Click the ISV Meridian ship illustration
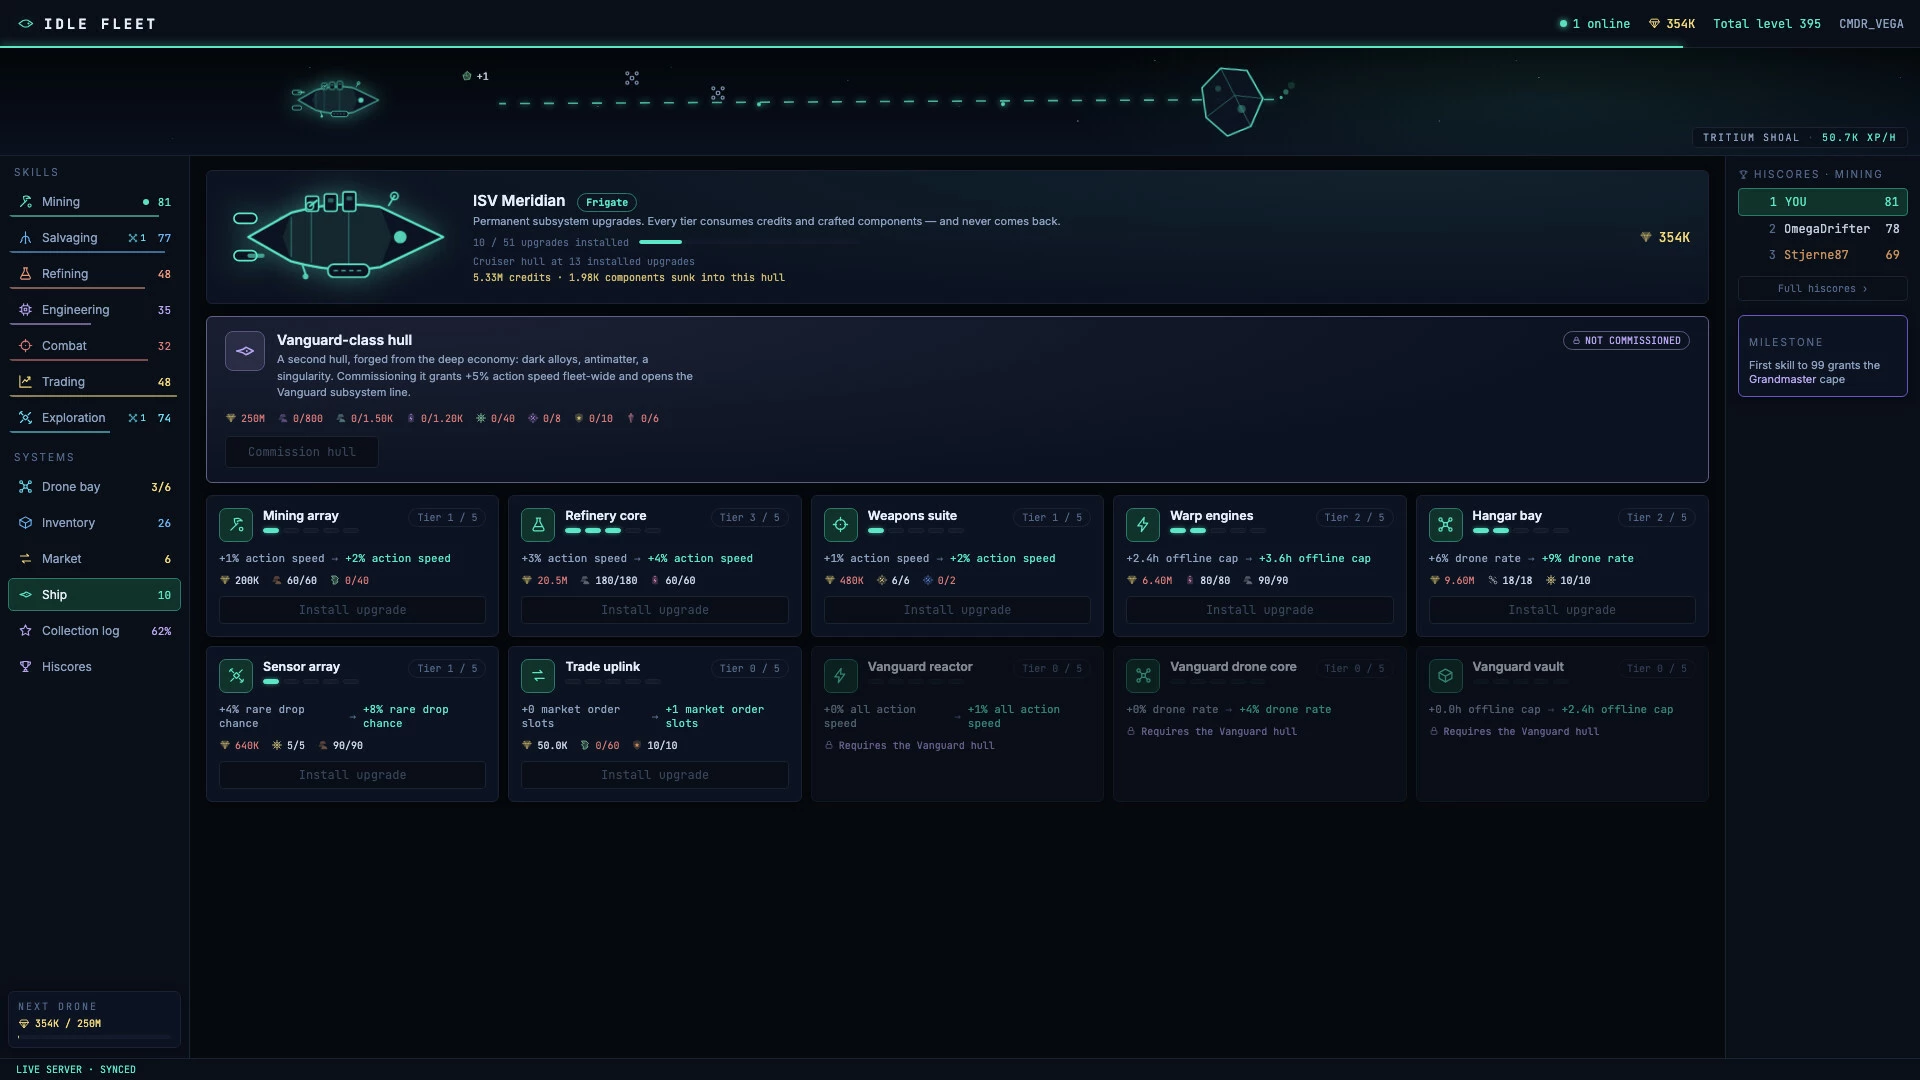 pos(338,236)
